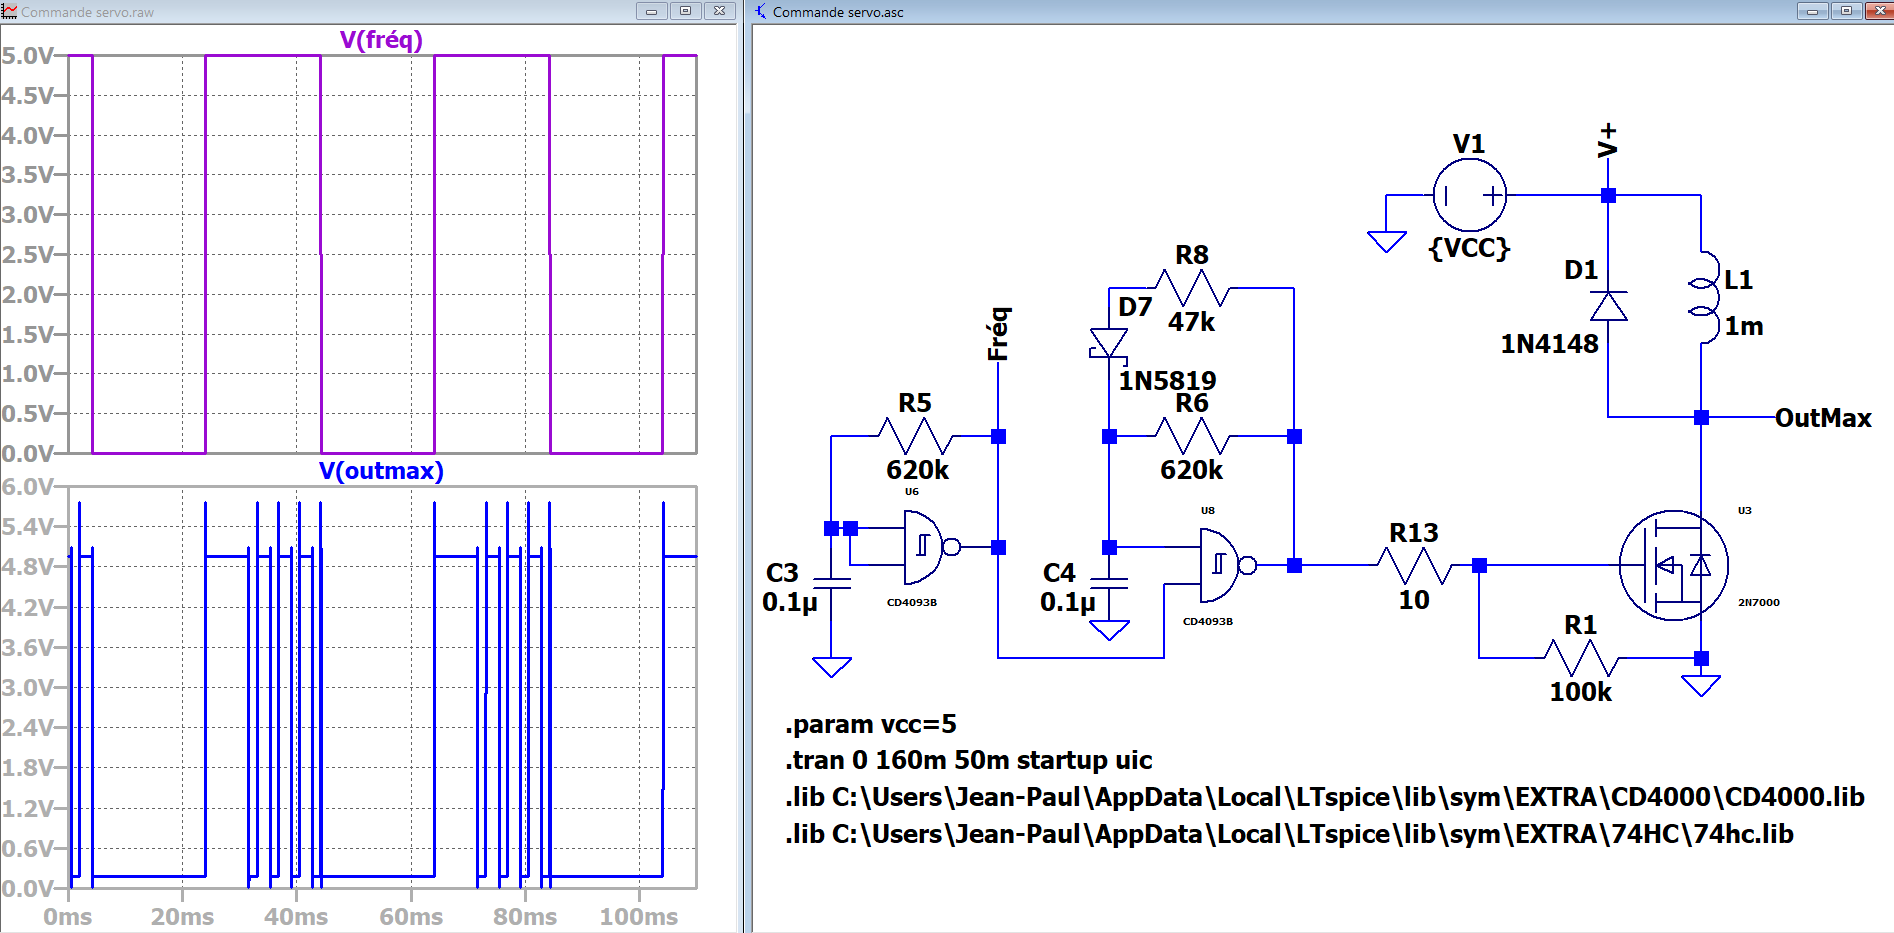
Task: Click the C3 capacitor symbol
Action: 831,583
